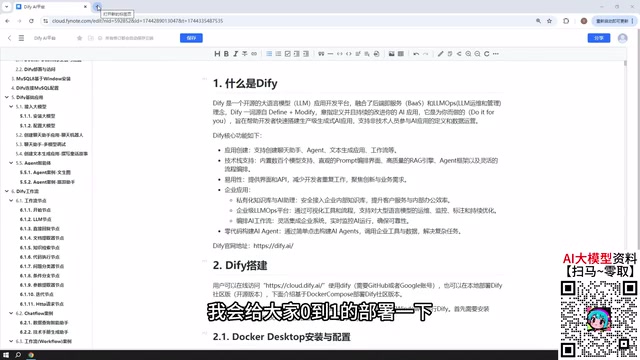
Task: Jump to outline item 6.1.2 LLM节点
Action: click(x=35, y=219)
